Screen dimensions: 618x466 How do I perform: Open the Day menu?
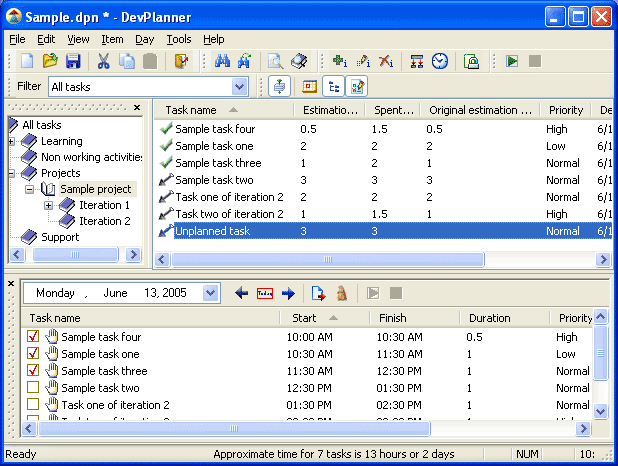[145, 39]
